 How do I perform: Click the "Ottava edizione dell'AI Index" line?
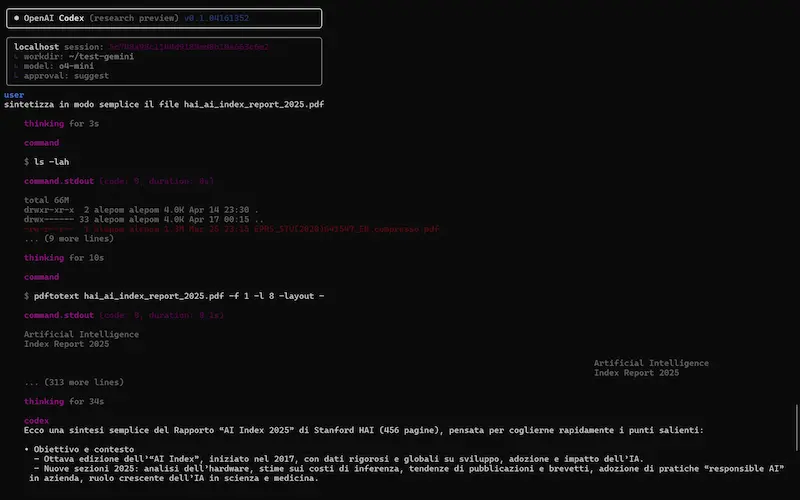pyautogui.click(x=339, y=459)
